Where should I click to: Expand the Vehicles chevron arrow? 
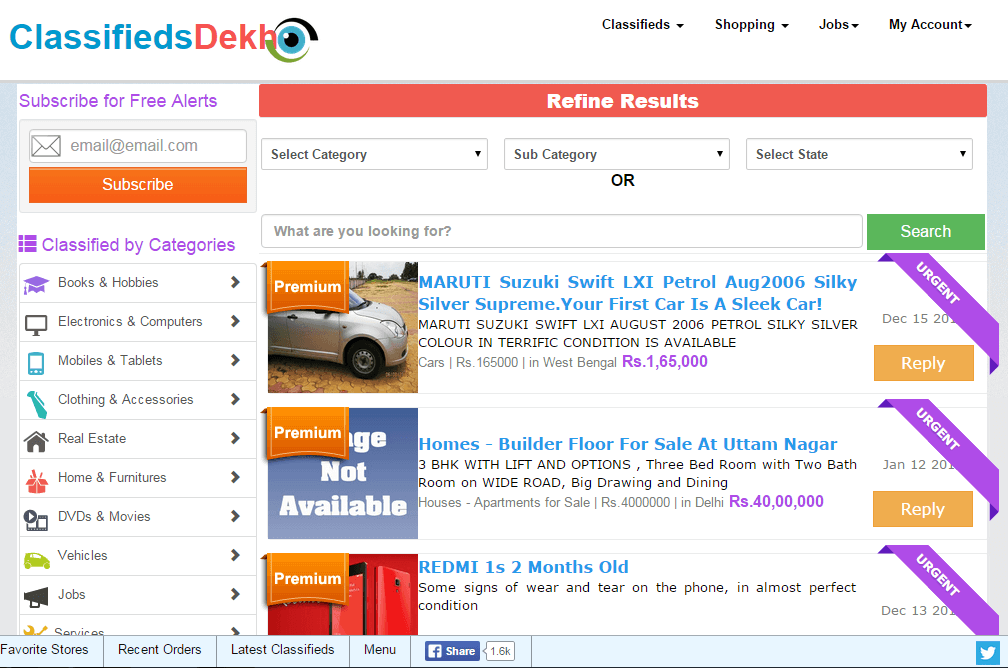[x=235, y=555]
